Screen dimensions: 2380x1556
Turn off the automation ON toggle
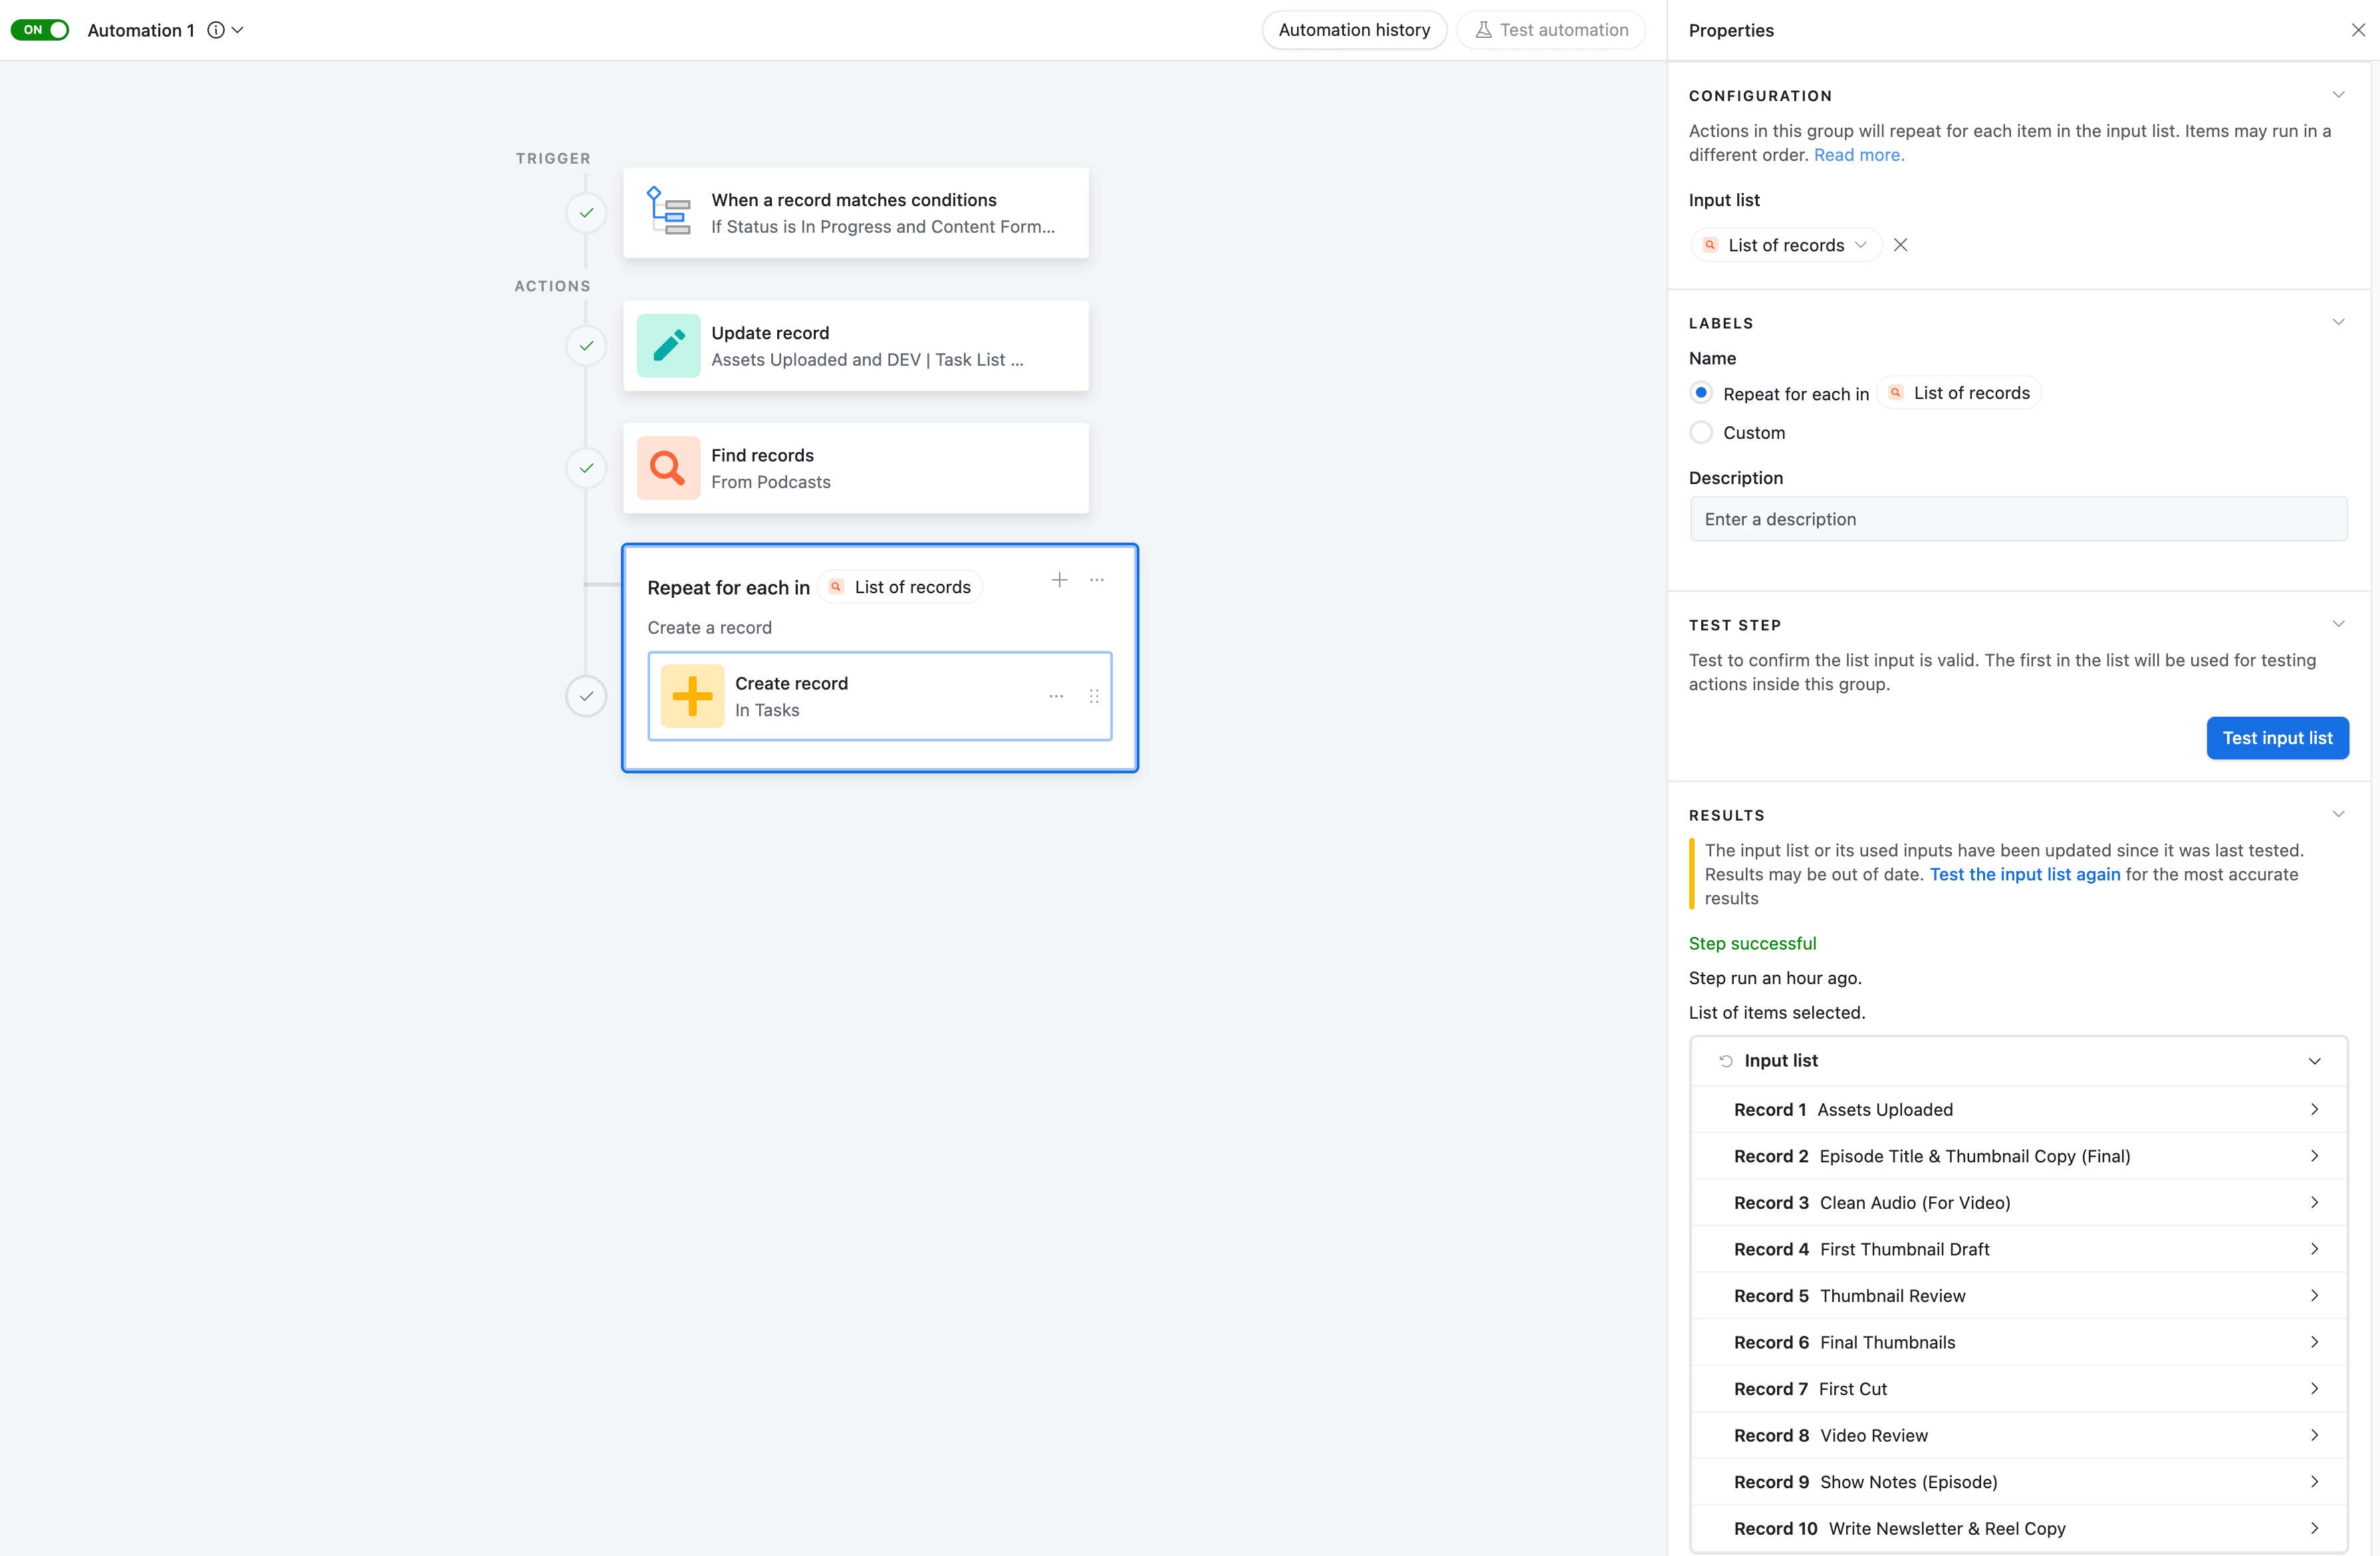coord(40,30)
